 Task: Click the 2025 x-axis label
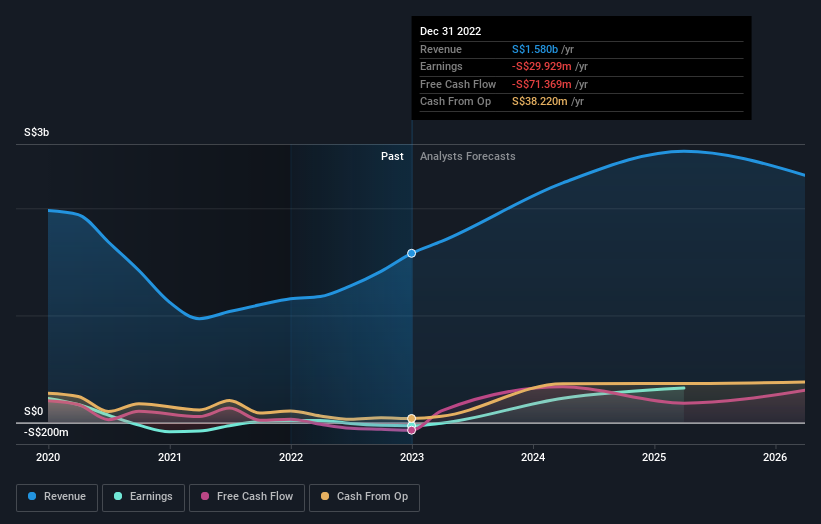[654, 457]
